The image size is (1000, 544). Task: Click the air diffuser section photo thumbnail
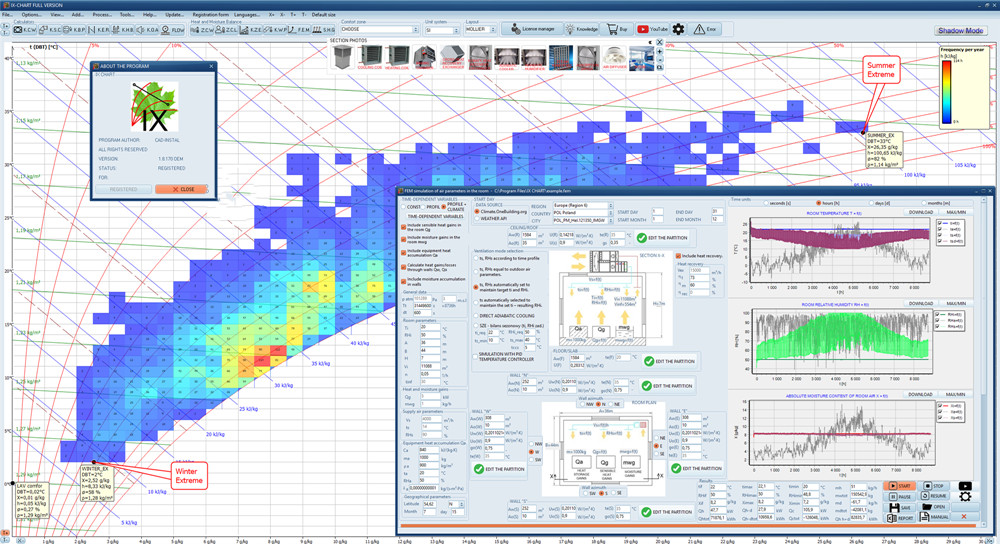pyautogui.click(x=614, y=57)
